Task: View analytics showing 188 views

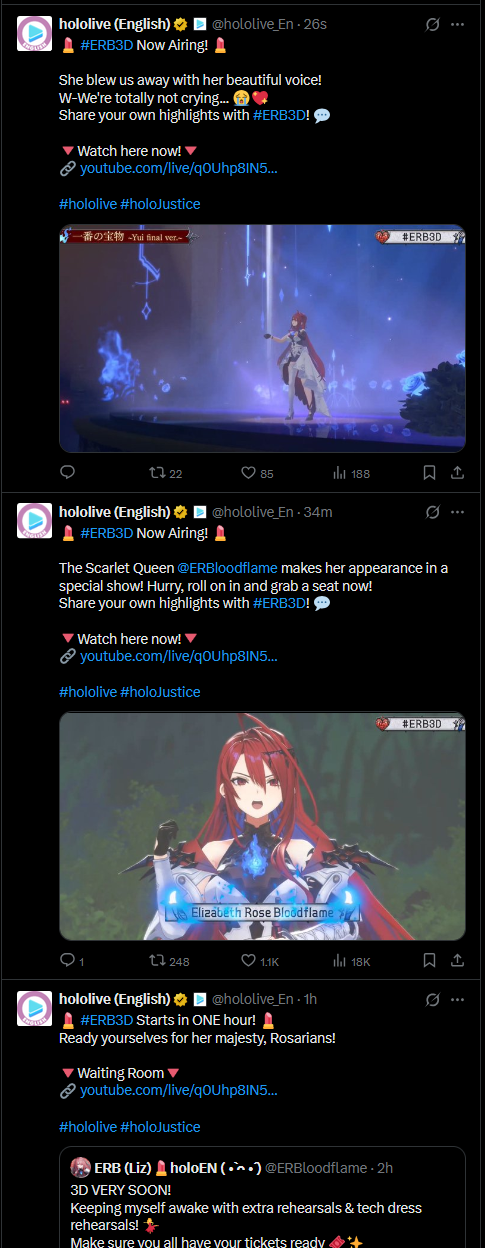Action: [x=350, y=473]
